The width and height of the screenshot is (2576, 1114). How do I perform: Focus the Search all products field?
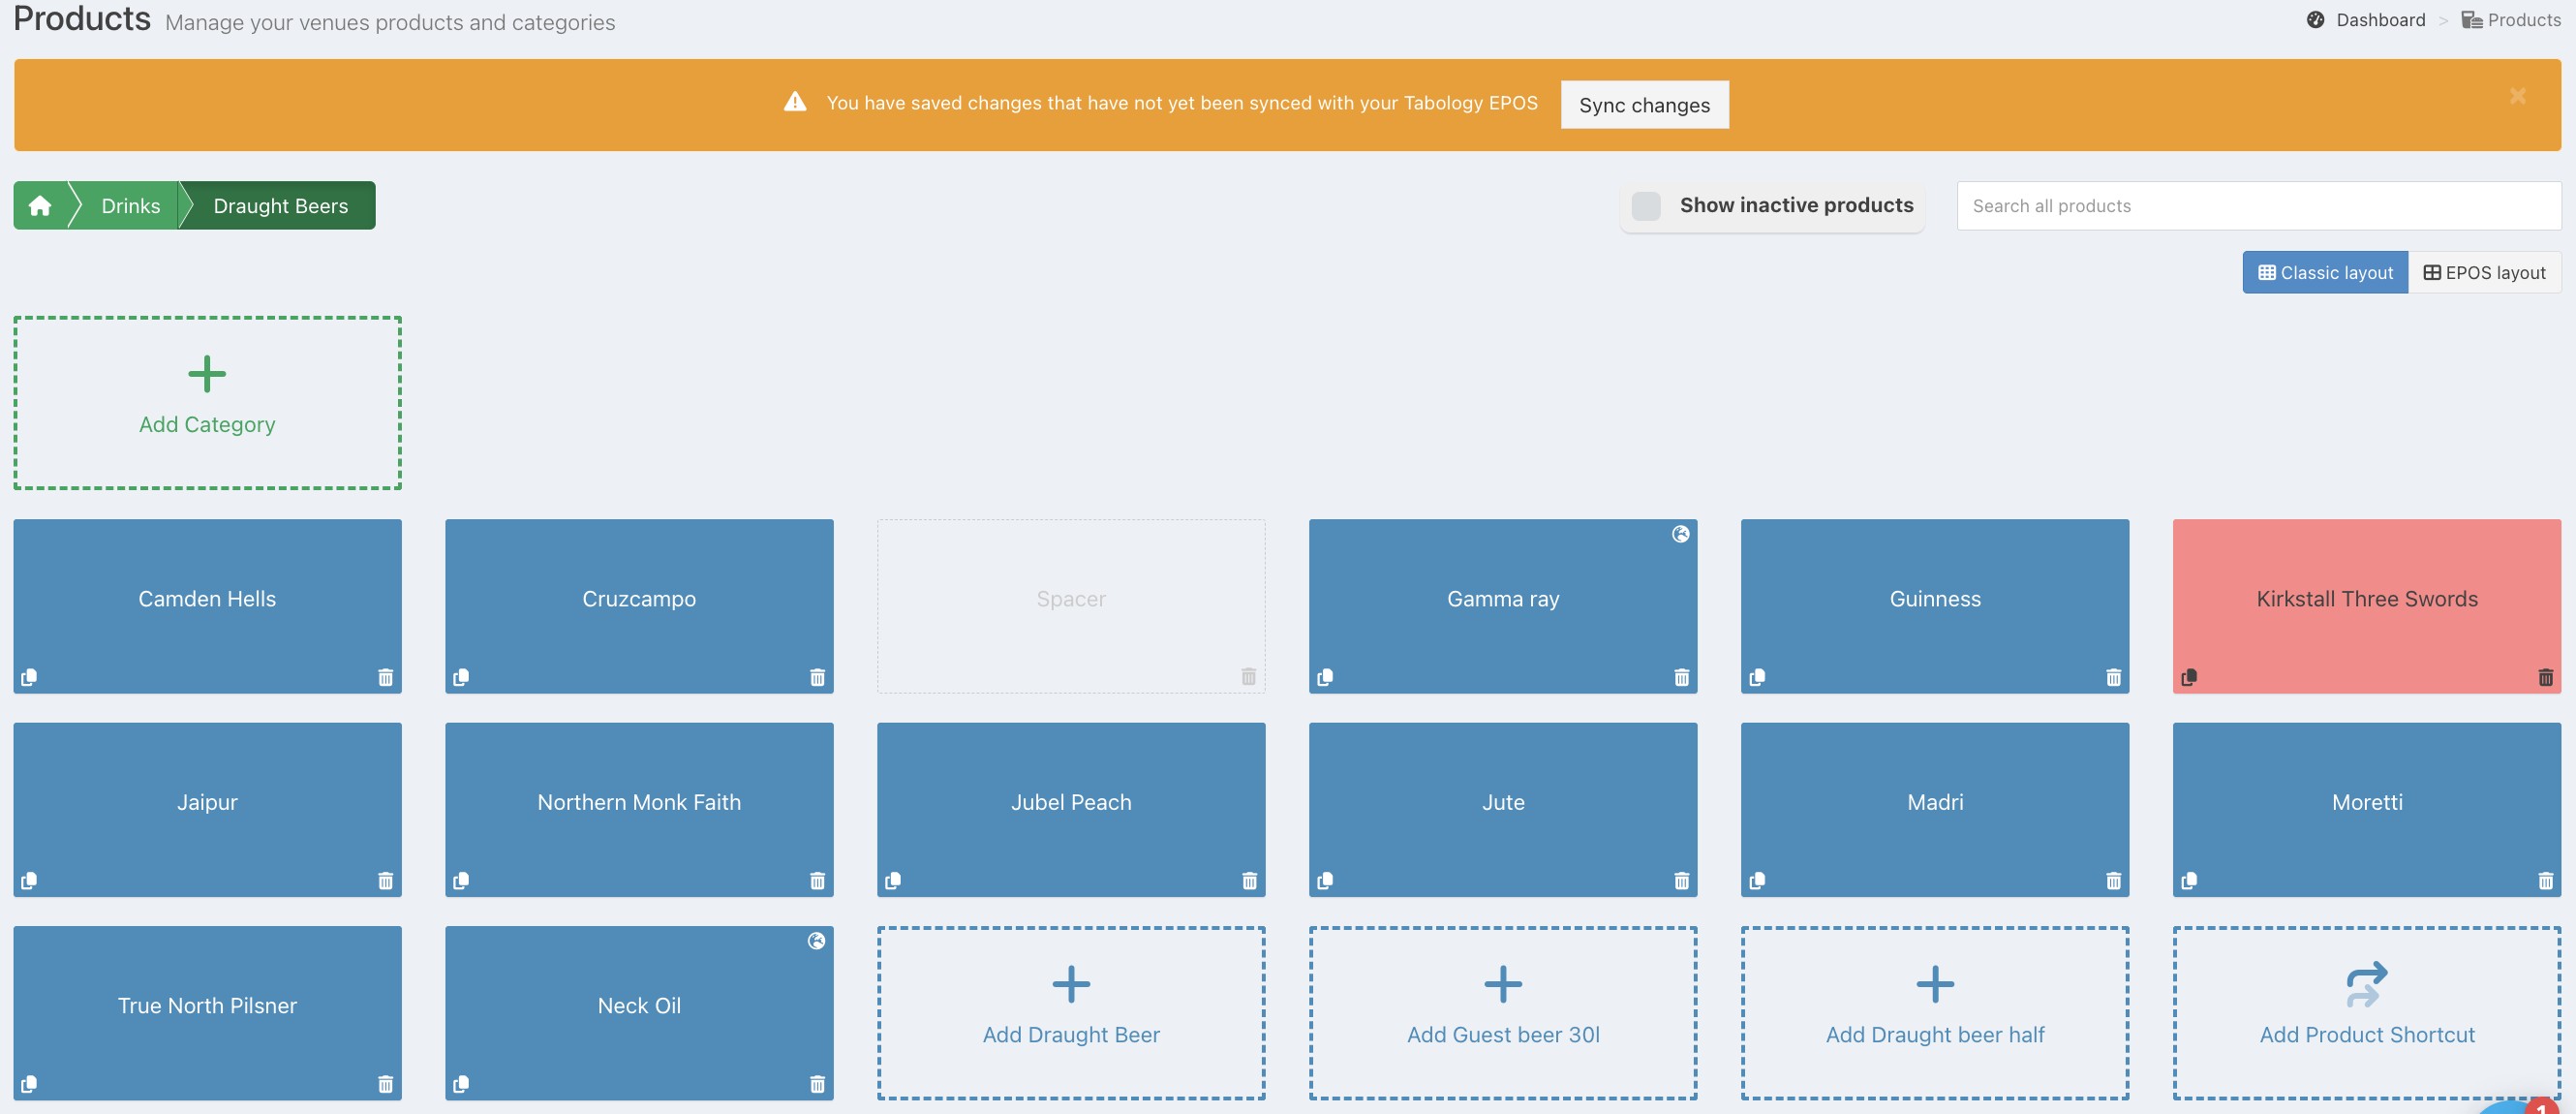click(2259, 206)
